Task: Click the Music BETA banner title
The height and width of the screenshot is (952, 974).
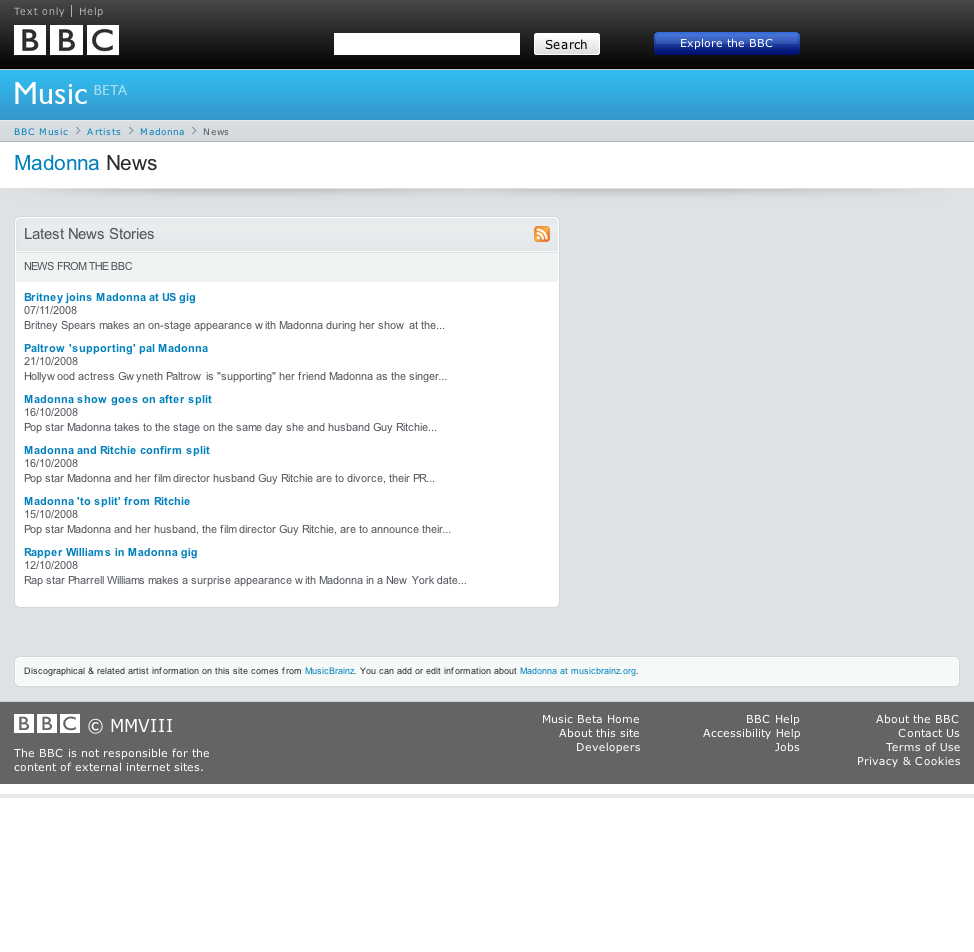Action: coord(70,94)
